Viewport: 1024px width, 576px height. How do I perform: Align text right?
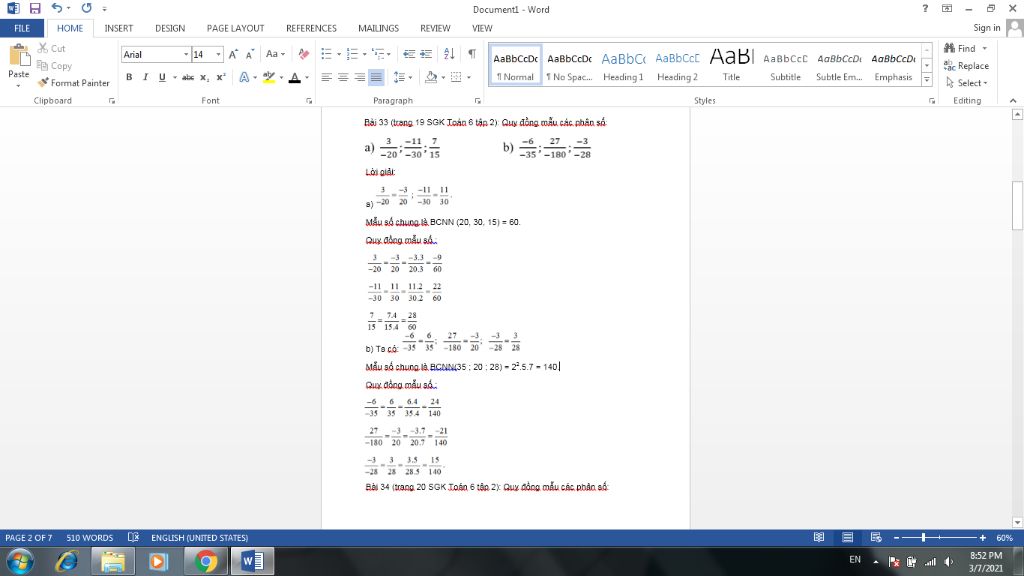point(359,77)
